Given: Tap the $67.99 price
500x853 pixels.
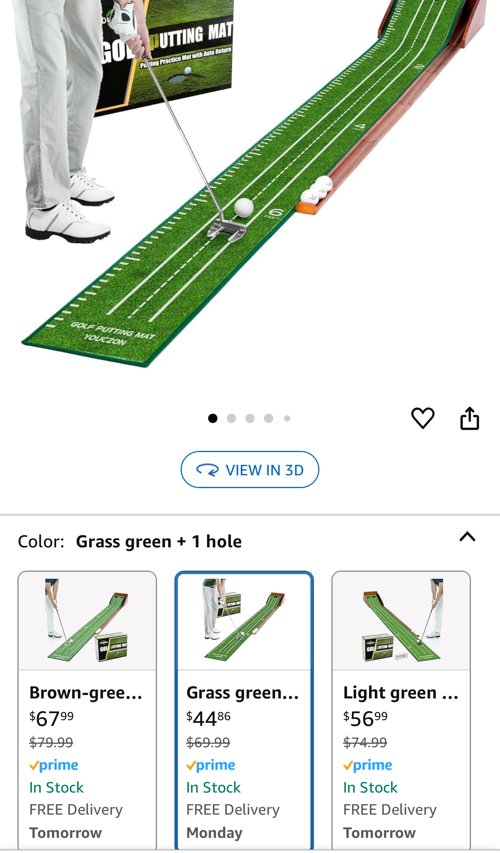Looking at the screenshot, I should point(52,718).
